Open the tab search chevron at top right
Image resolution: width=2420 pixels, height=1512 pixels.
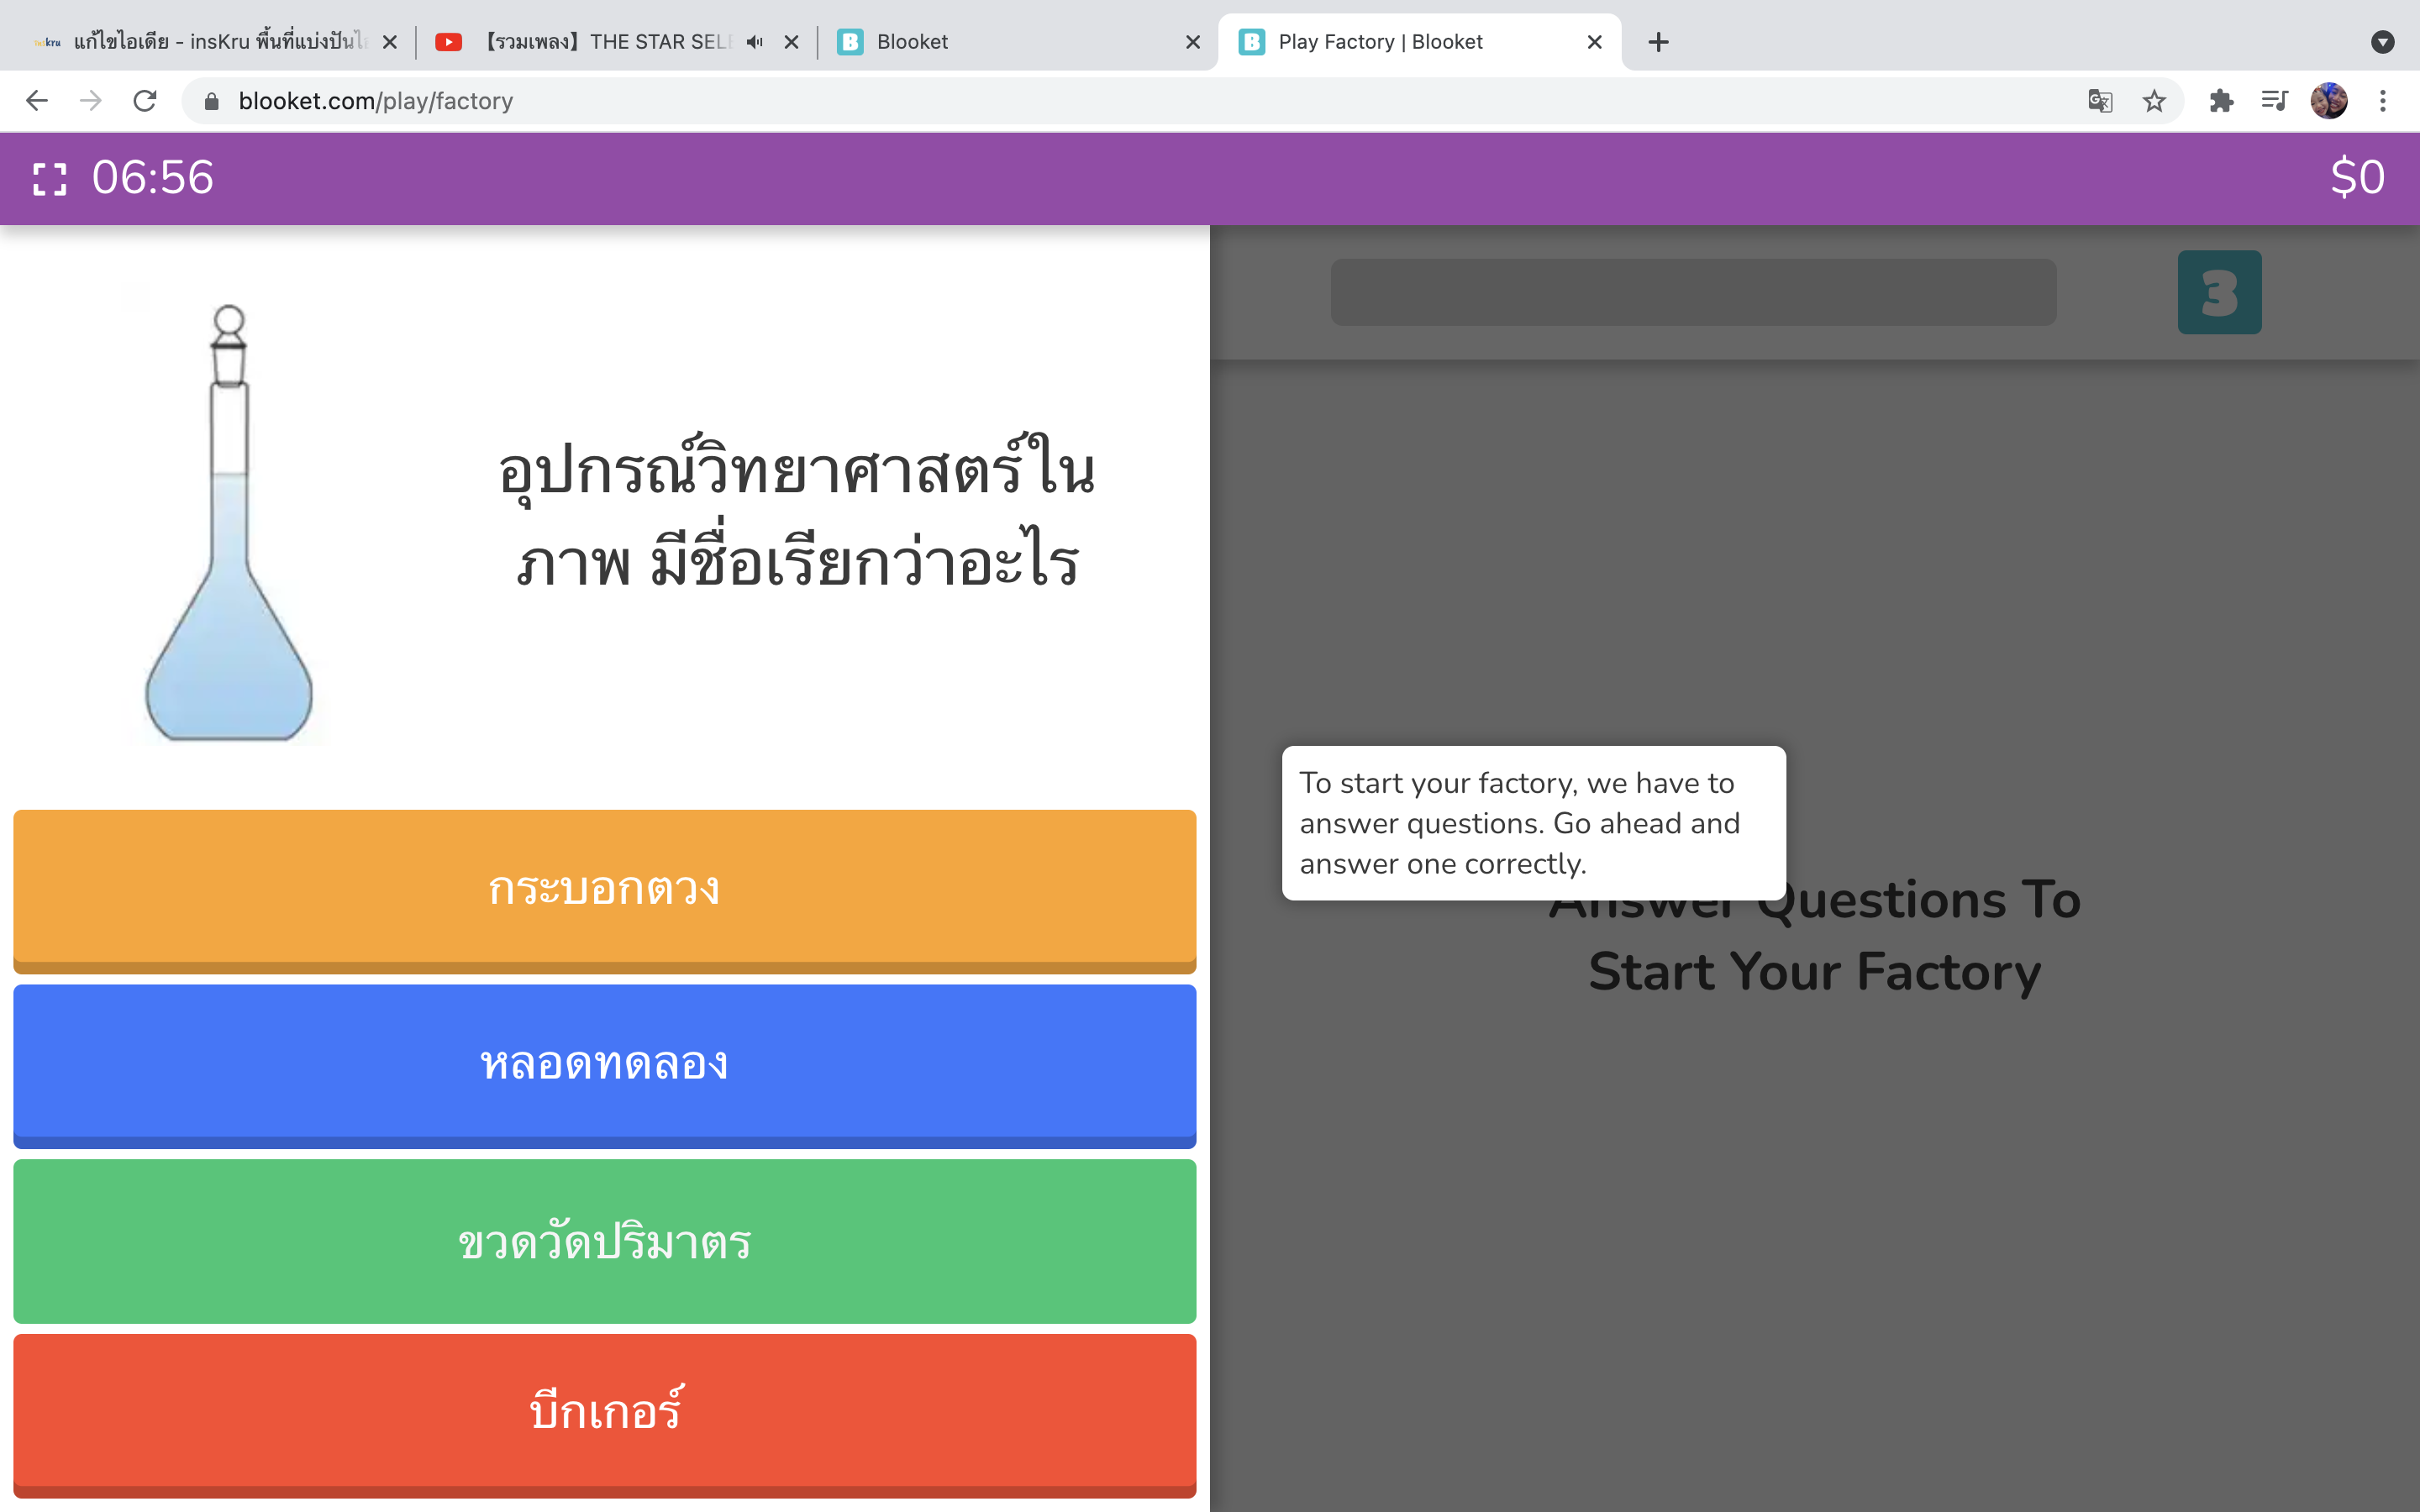2383,41
